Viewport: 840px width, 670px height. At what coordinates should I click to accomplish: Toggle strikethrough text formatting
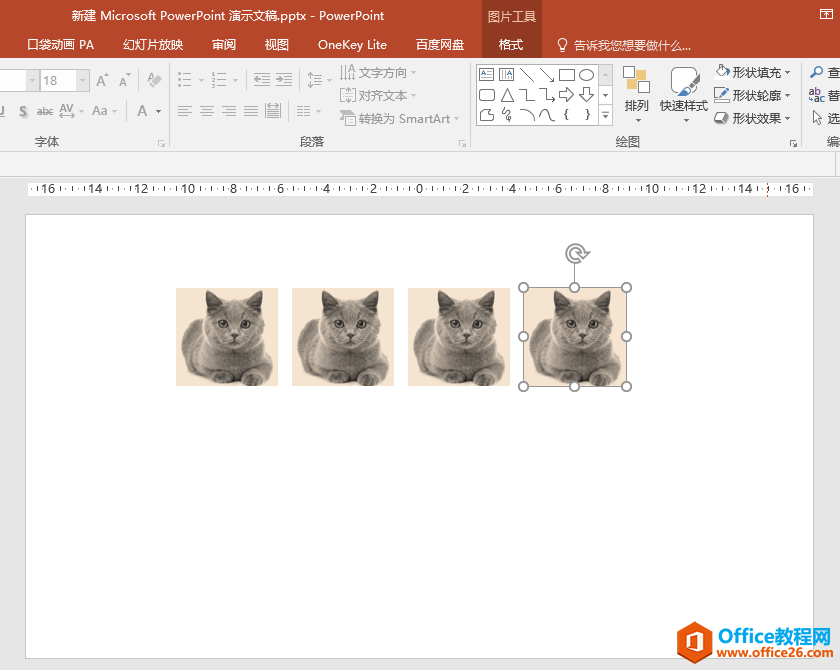pyautogui.click(x=45, y=111)
